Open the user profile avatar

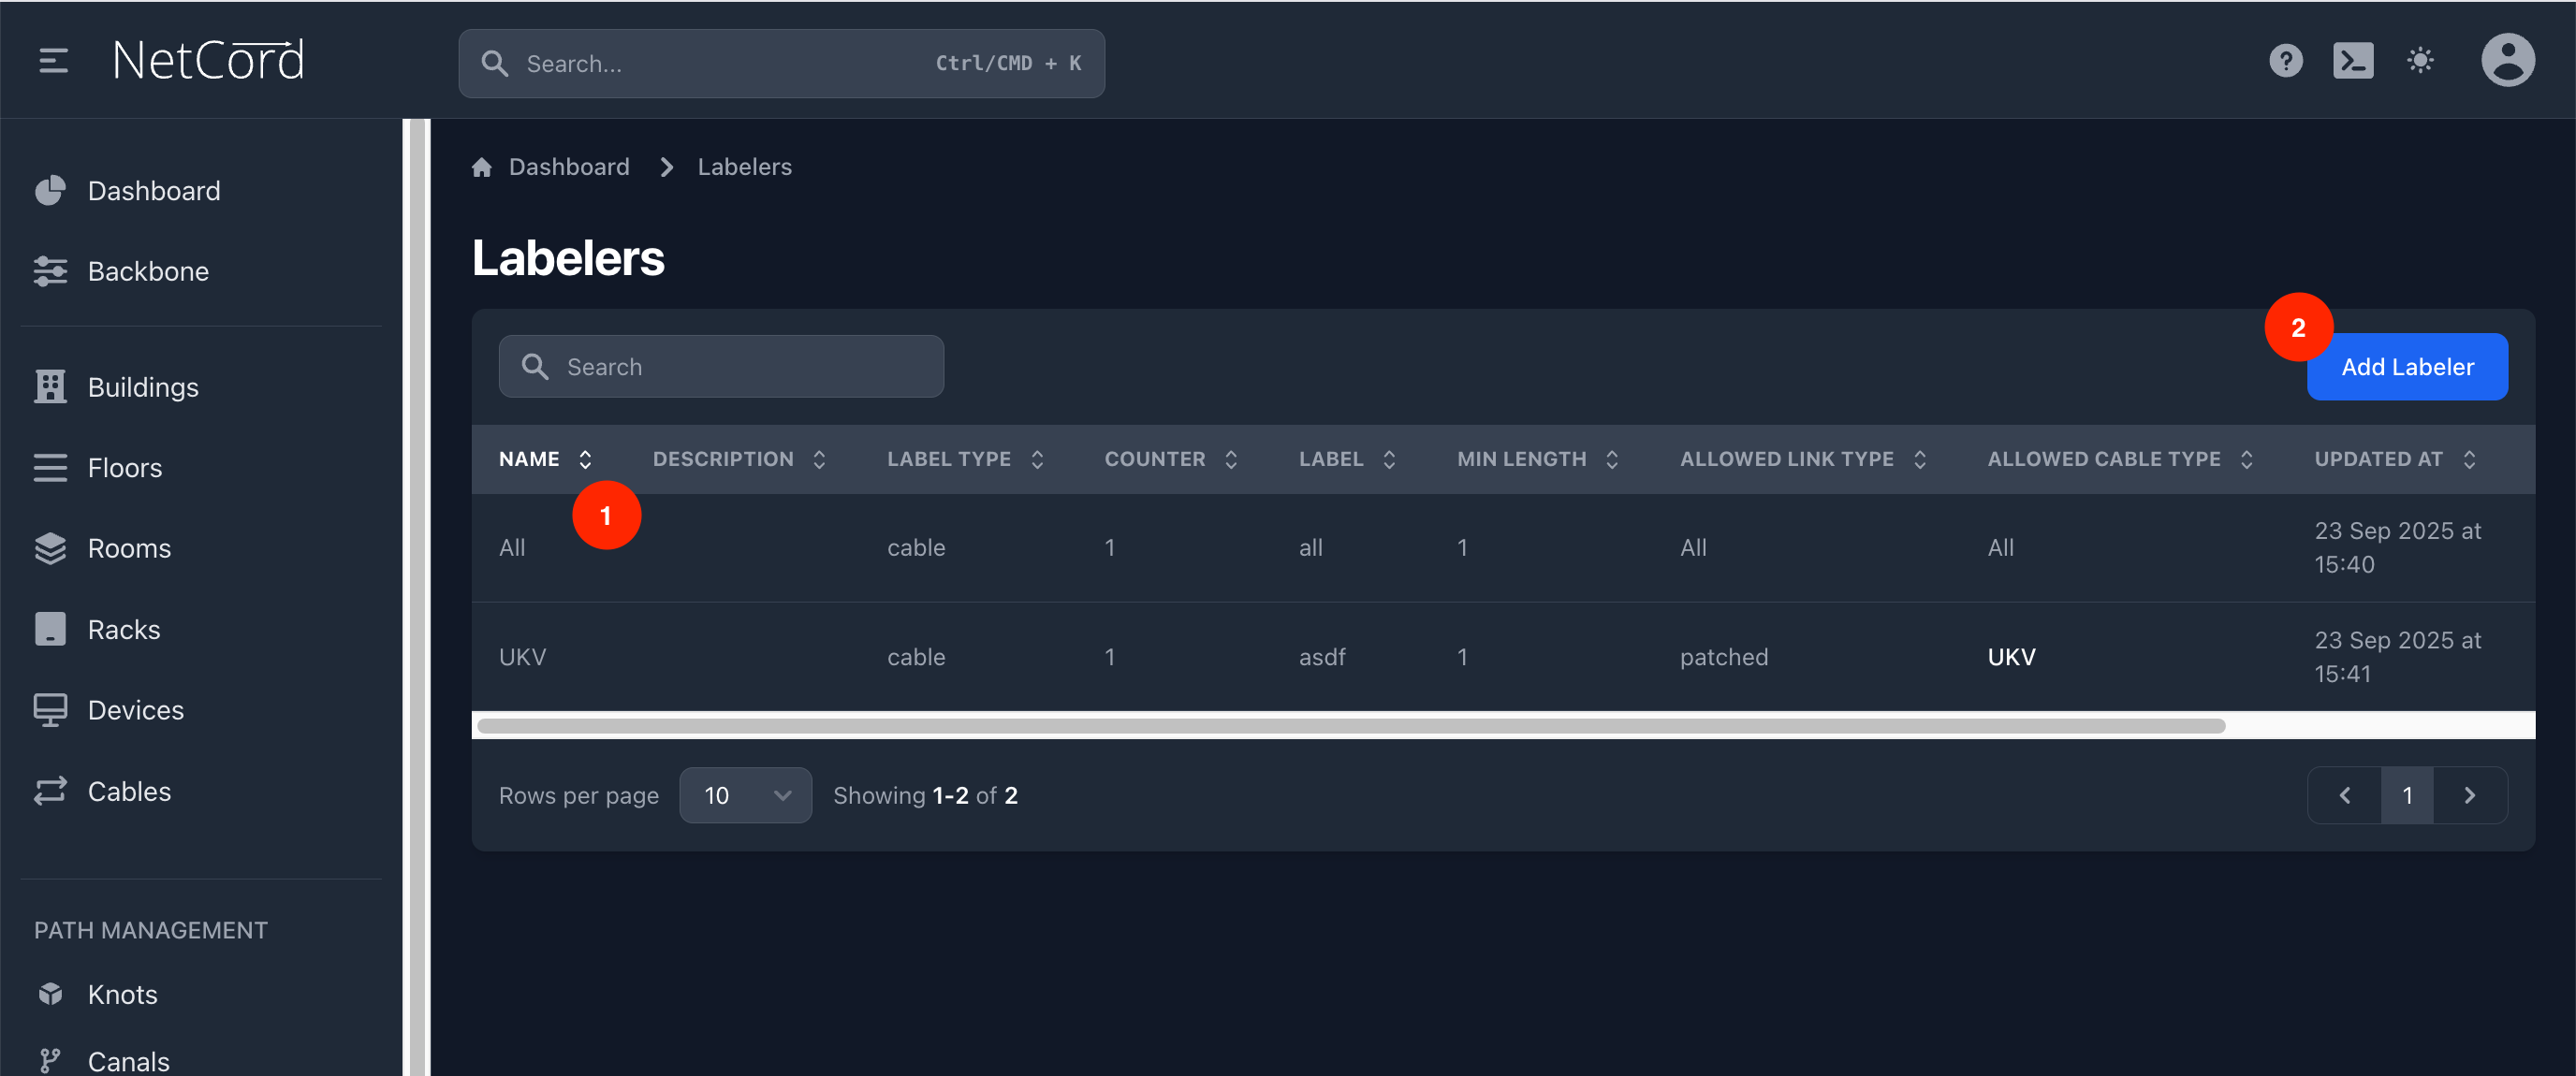click(x=2507, y=61)
